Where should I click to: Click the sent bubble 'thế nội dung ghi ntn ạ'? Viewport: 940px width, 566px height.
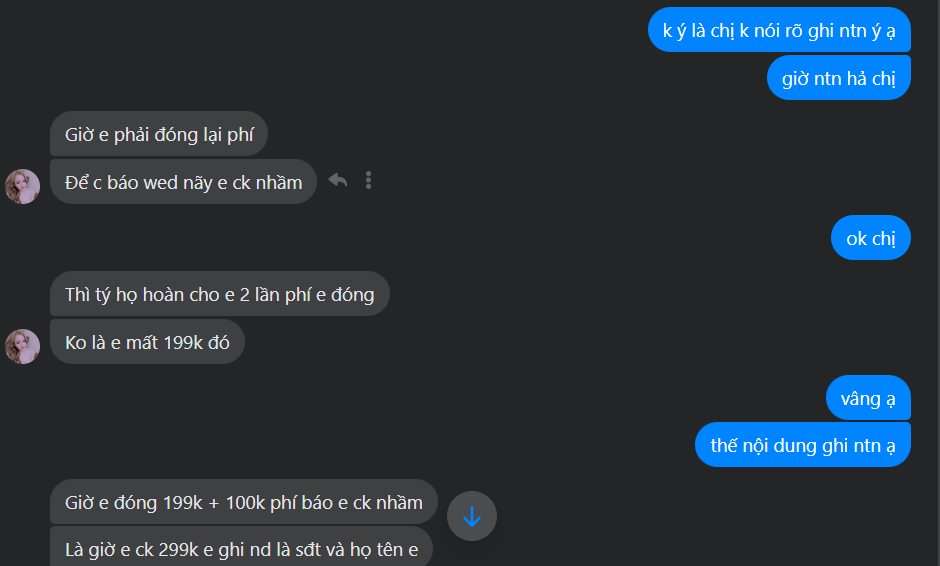coord(803,445)
